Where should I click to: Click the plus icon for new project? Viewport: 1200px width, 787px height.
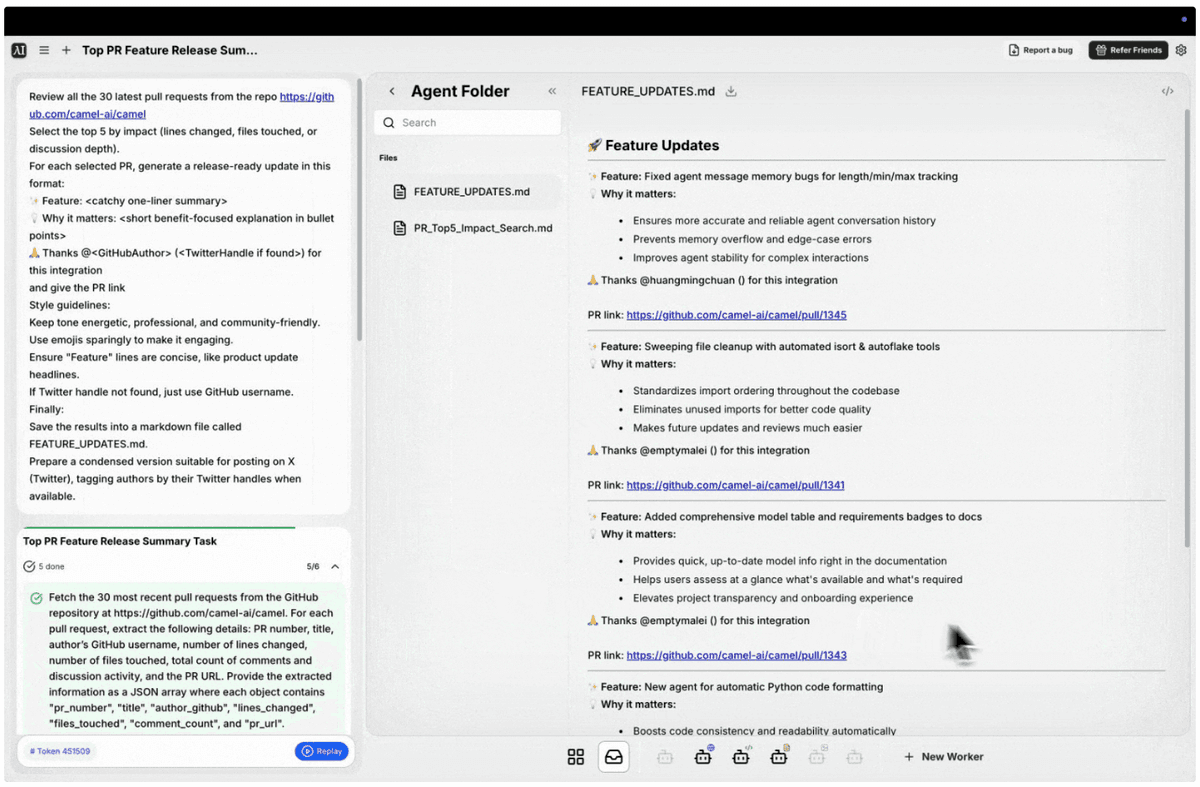(66, 50)
